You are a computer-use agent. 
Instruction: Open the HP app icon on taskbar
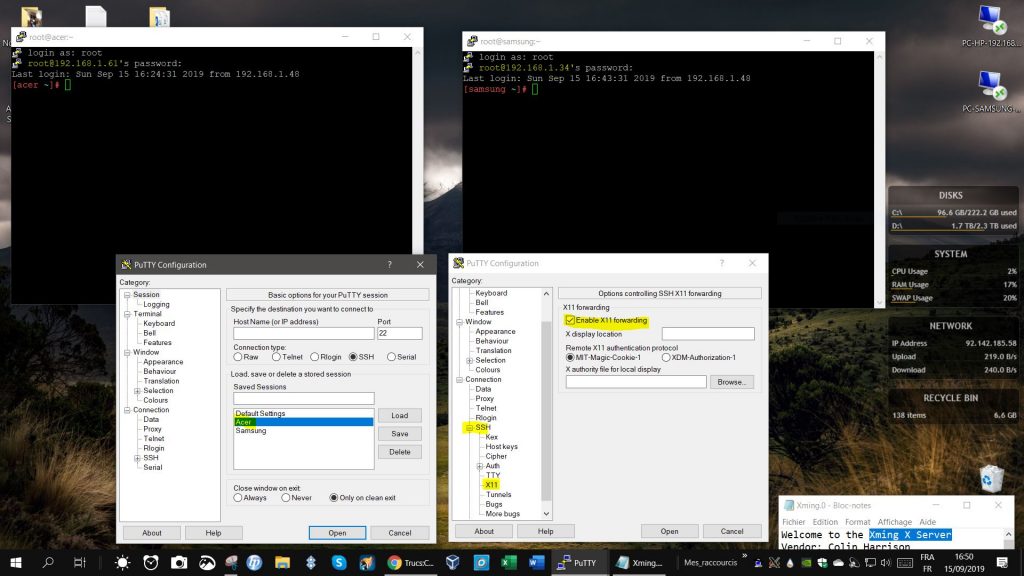pyautogui.click(x=254, y=562)
